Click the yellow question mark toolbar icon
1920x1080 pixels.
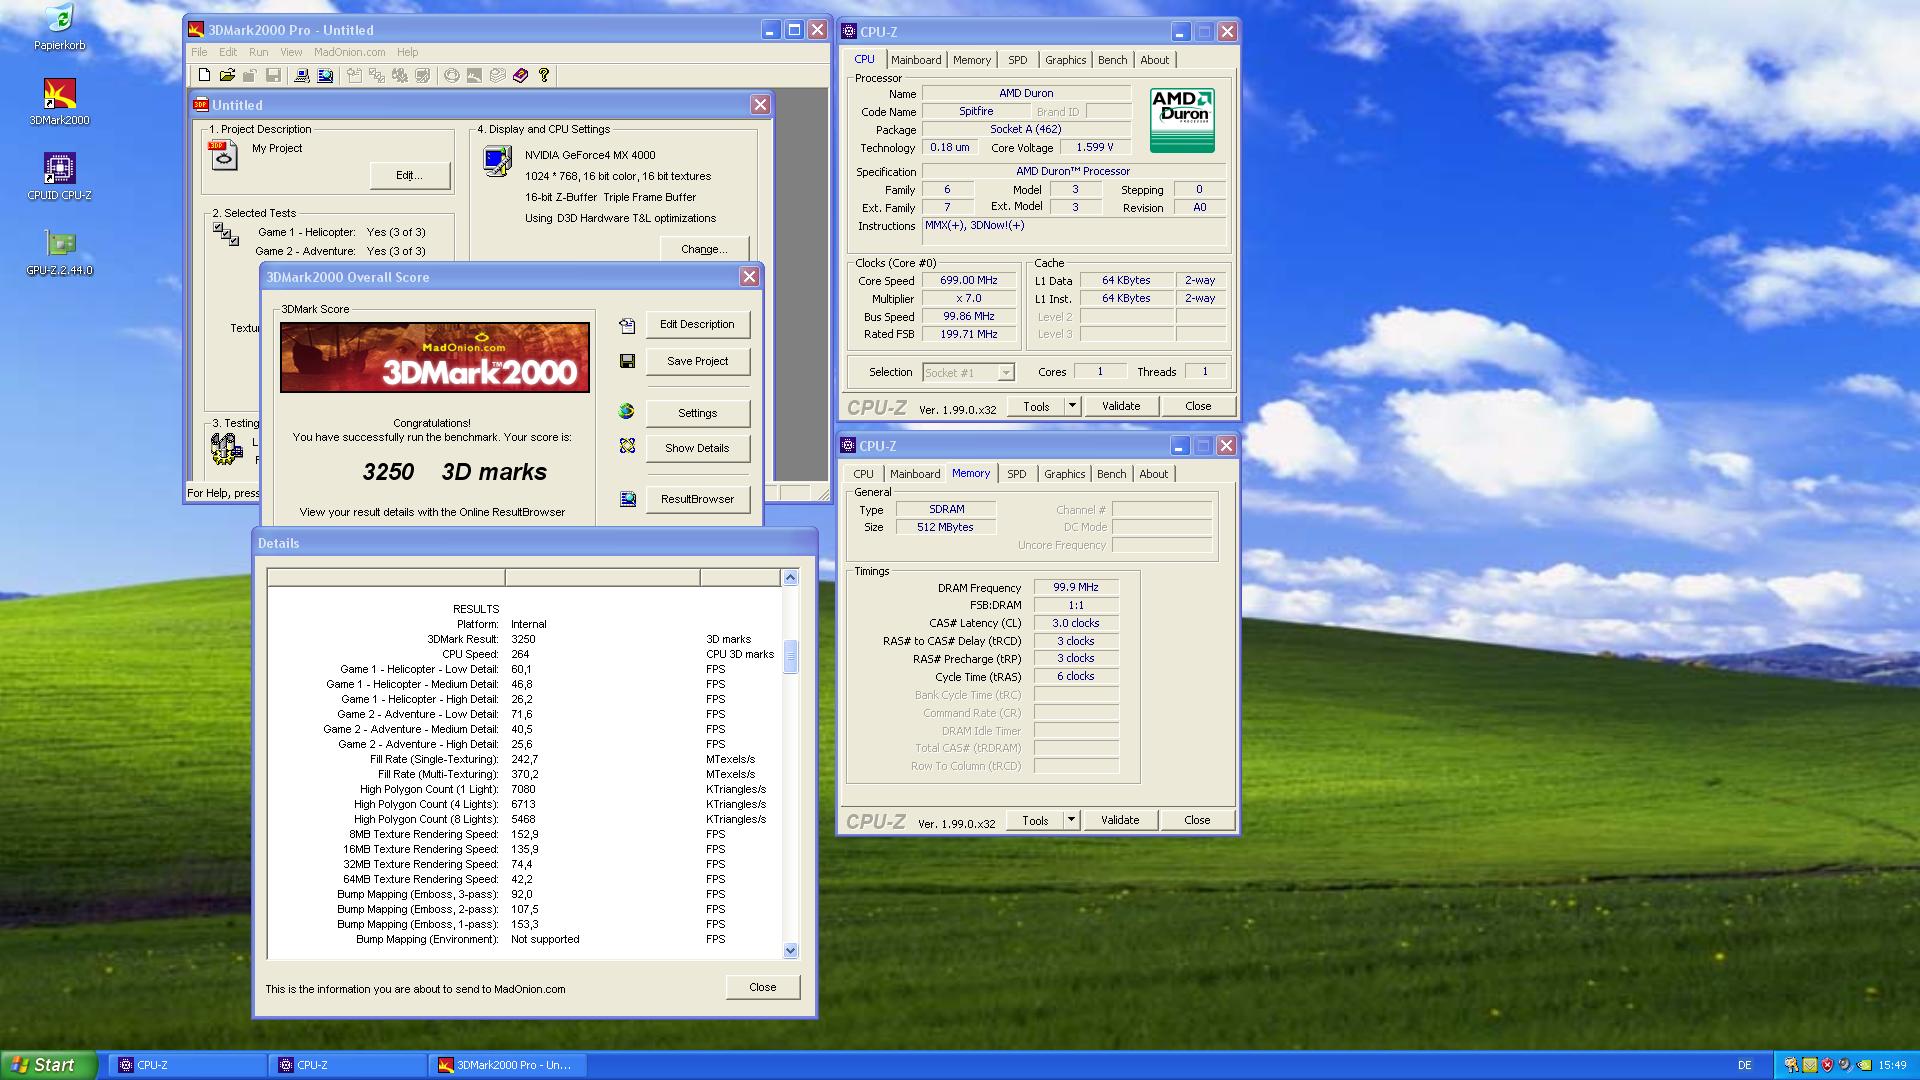(x=544, y=75)
